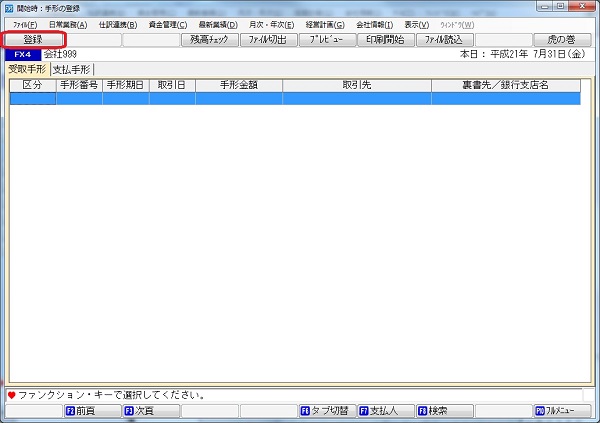Click the F3 次頁 function key button
600x423 pixels.
pyautogui.click(x=151, y=411)
